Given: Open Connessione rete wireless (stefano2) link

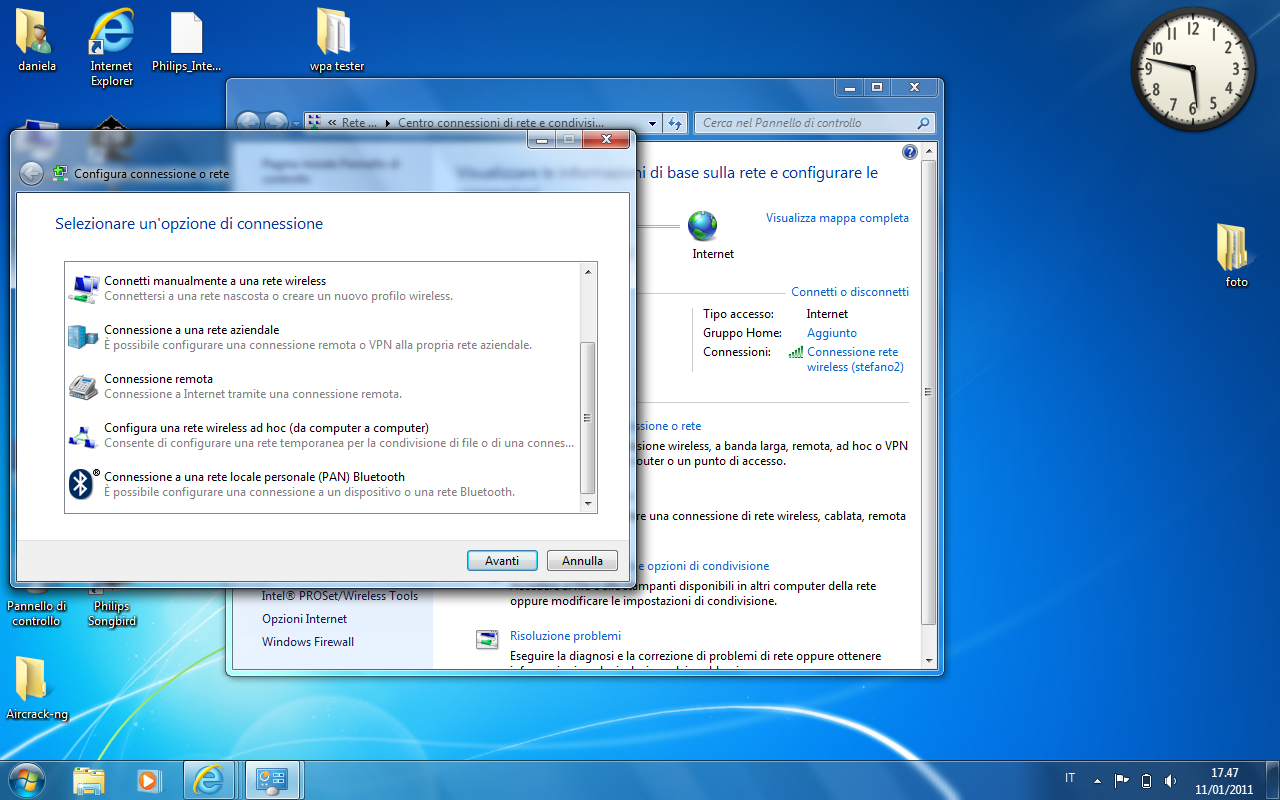Looking at the screenshot, I should [x=855, y=360].
